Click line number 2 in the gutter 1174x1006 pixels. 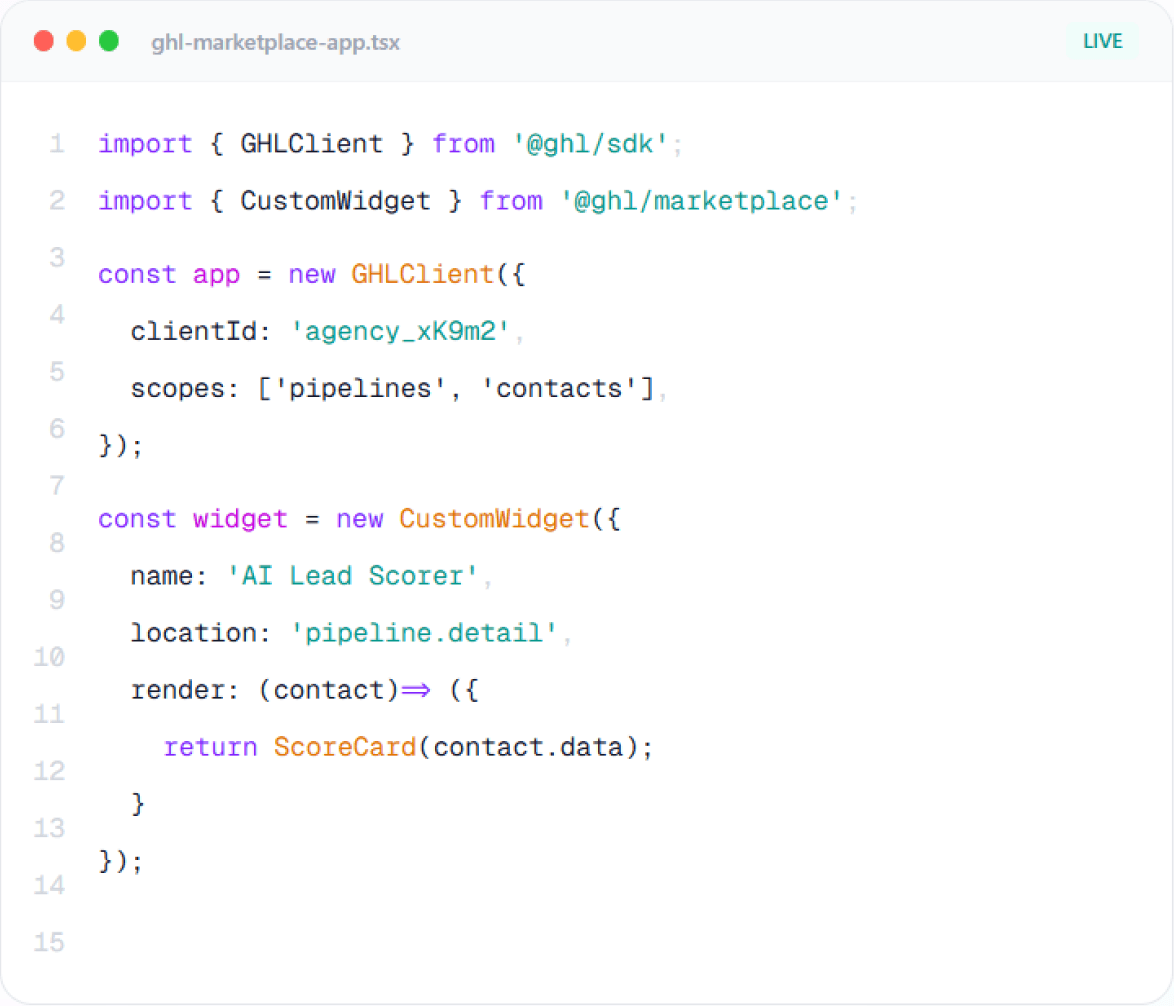[57, 200]
